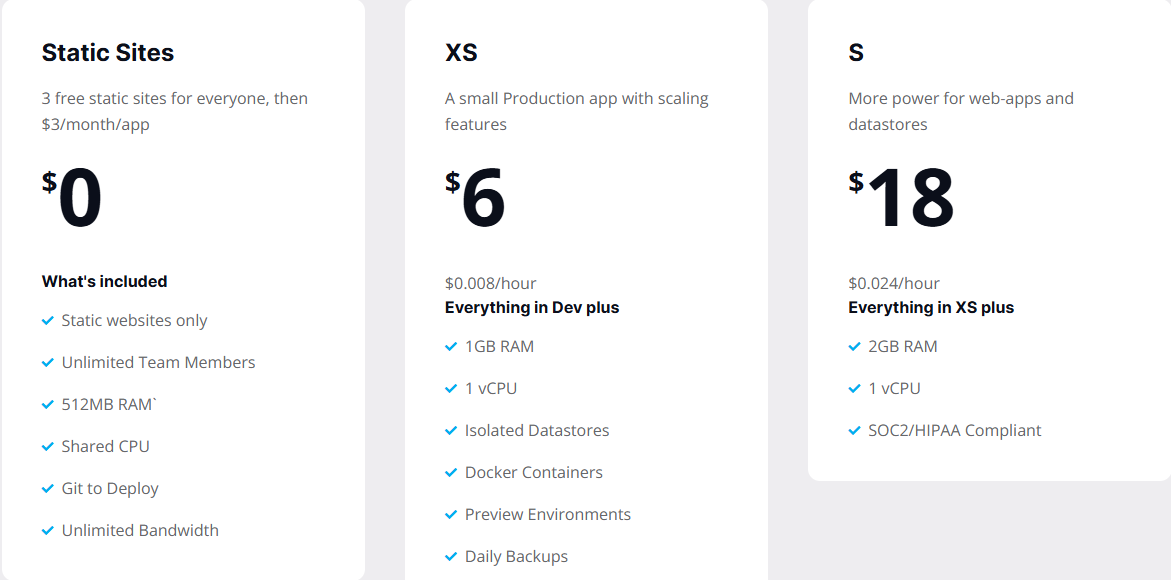The image size is (1171, 580).
Task: Click the checkmark next to 1GB RAM
Action: pyautogui.click(x=451, y=347)
